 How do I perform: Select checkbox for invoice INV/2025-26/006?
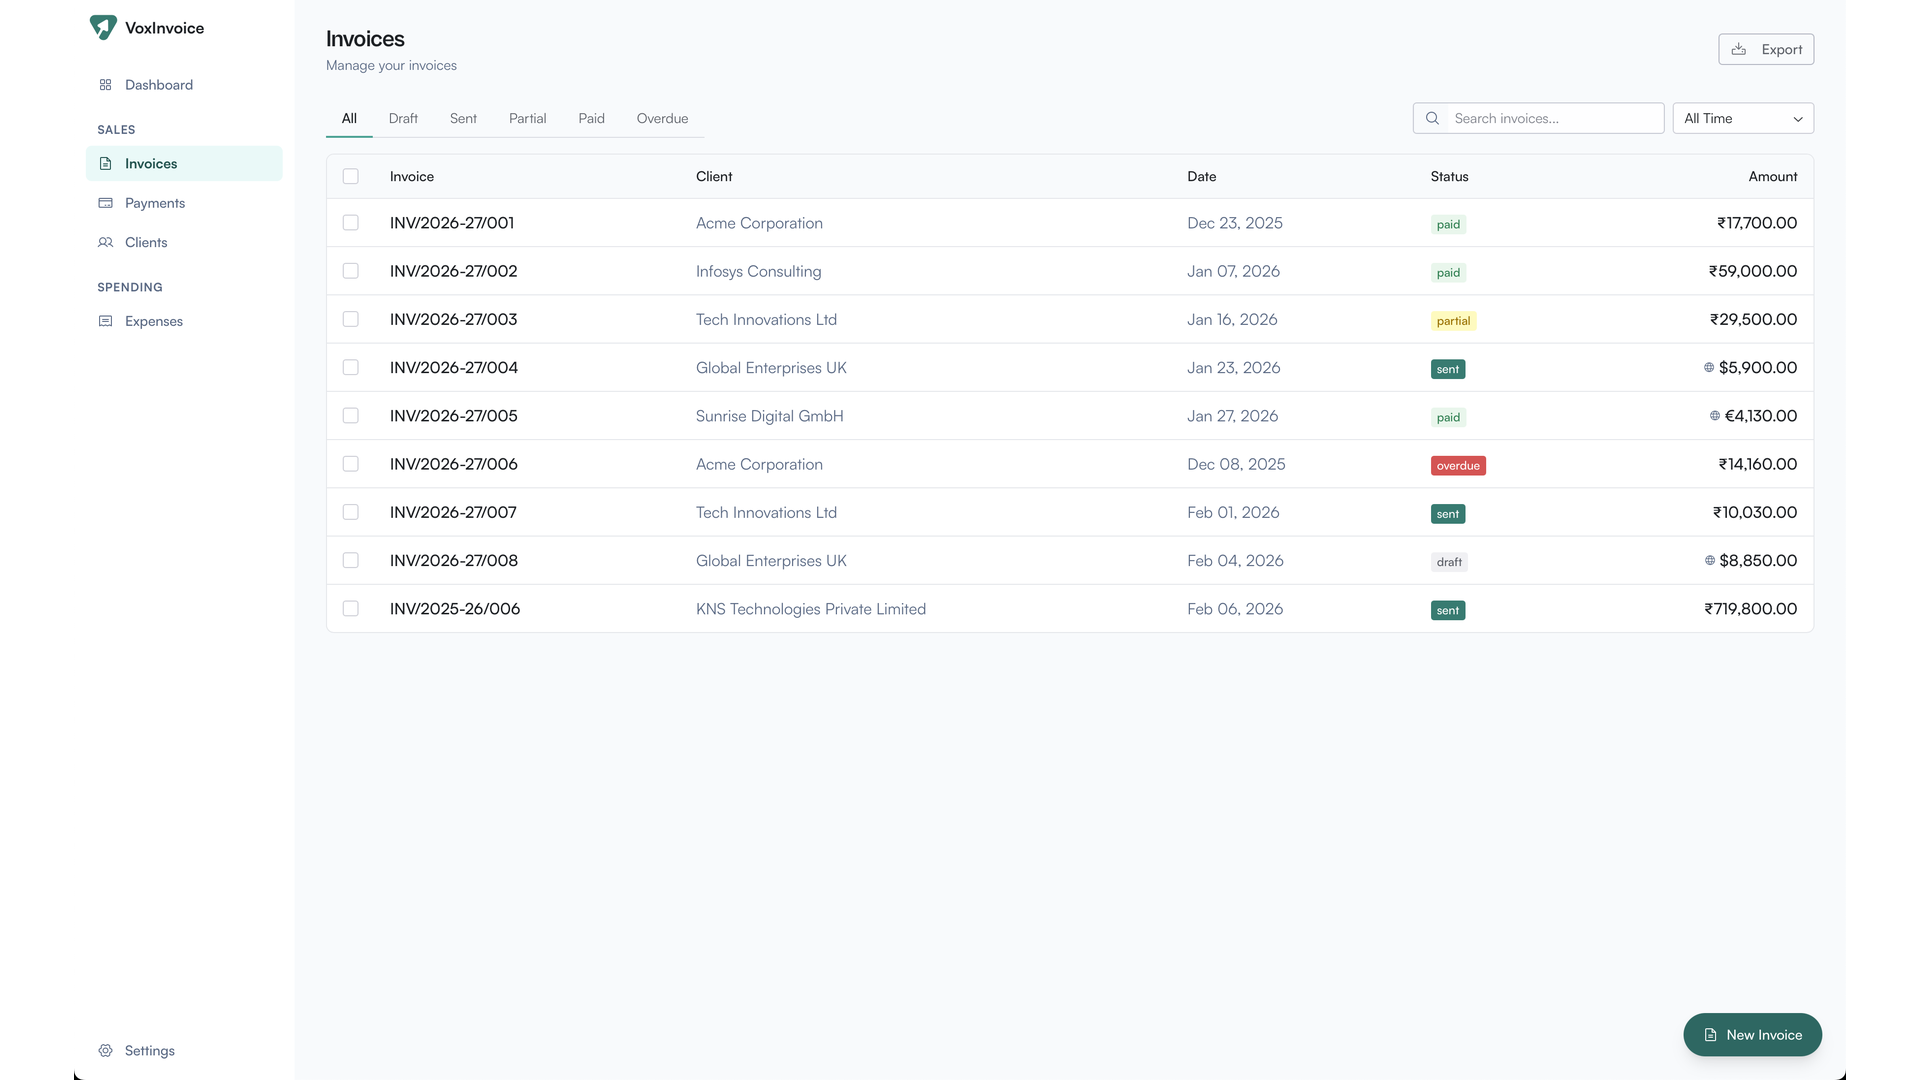[350, 608]
